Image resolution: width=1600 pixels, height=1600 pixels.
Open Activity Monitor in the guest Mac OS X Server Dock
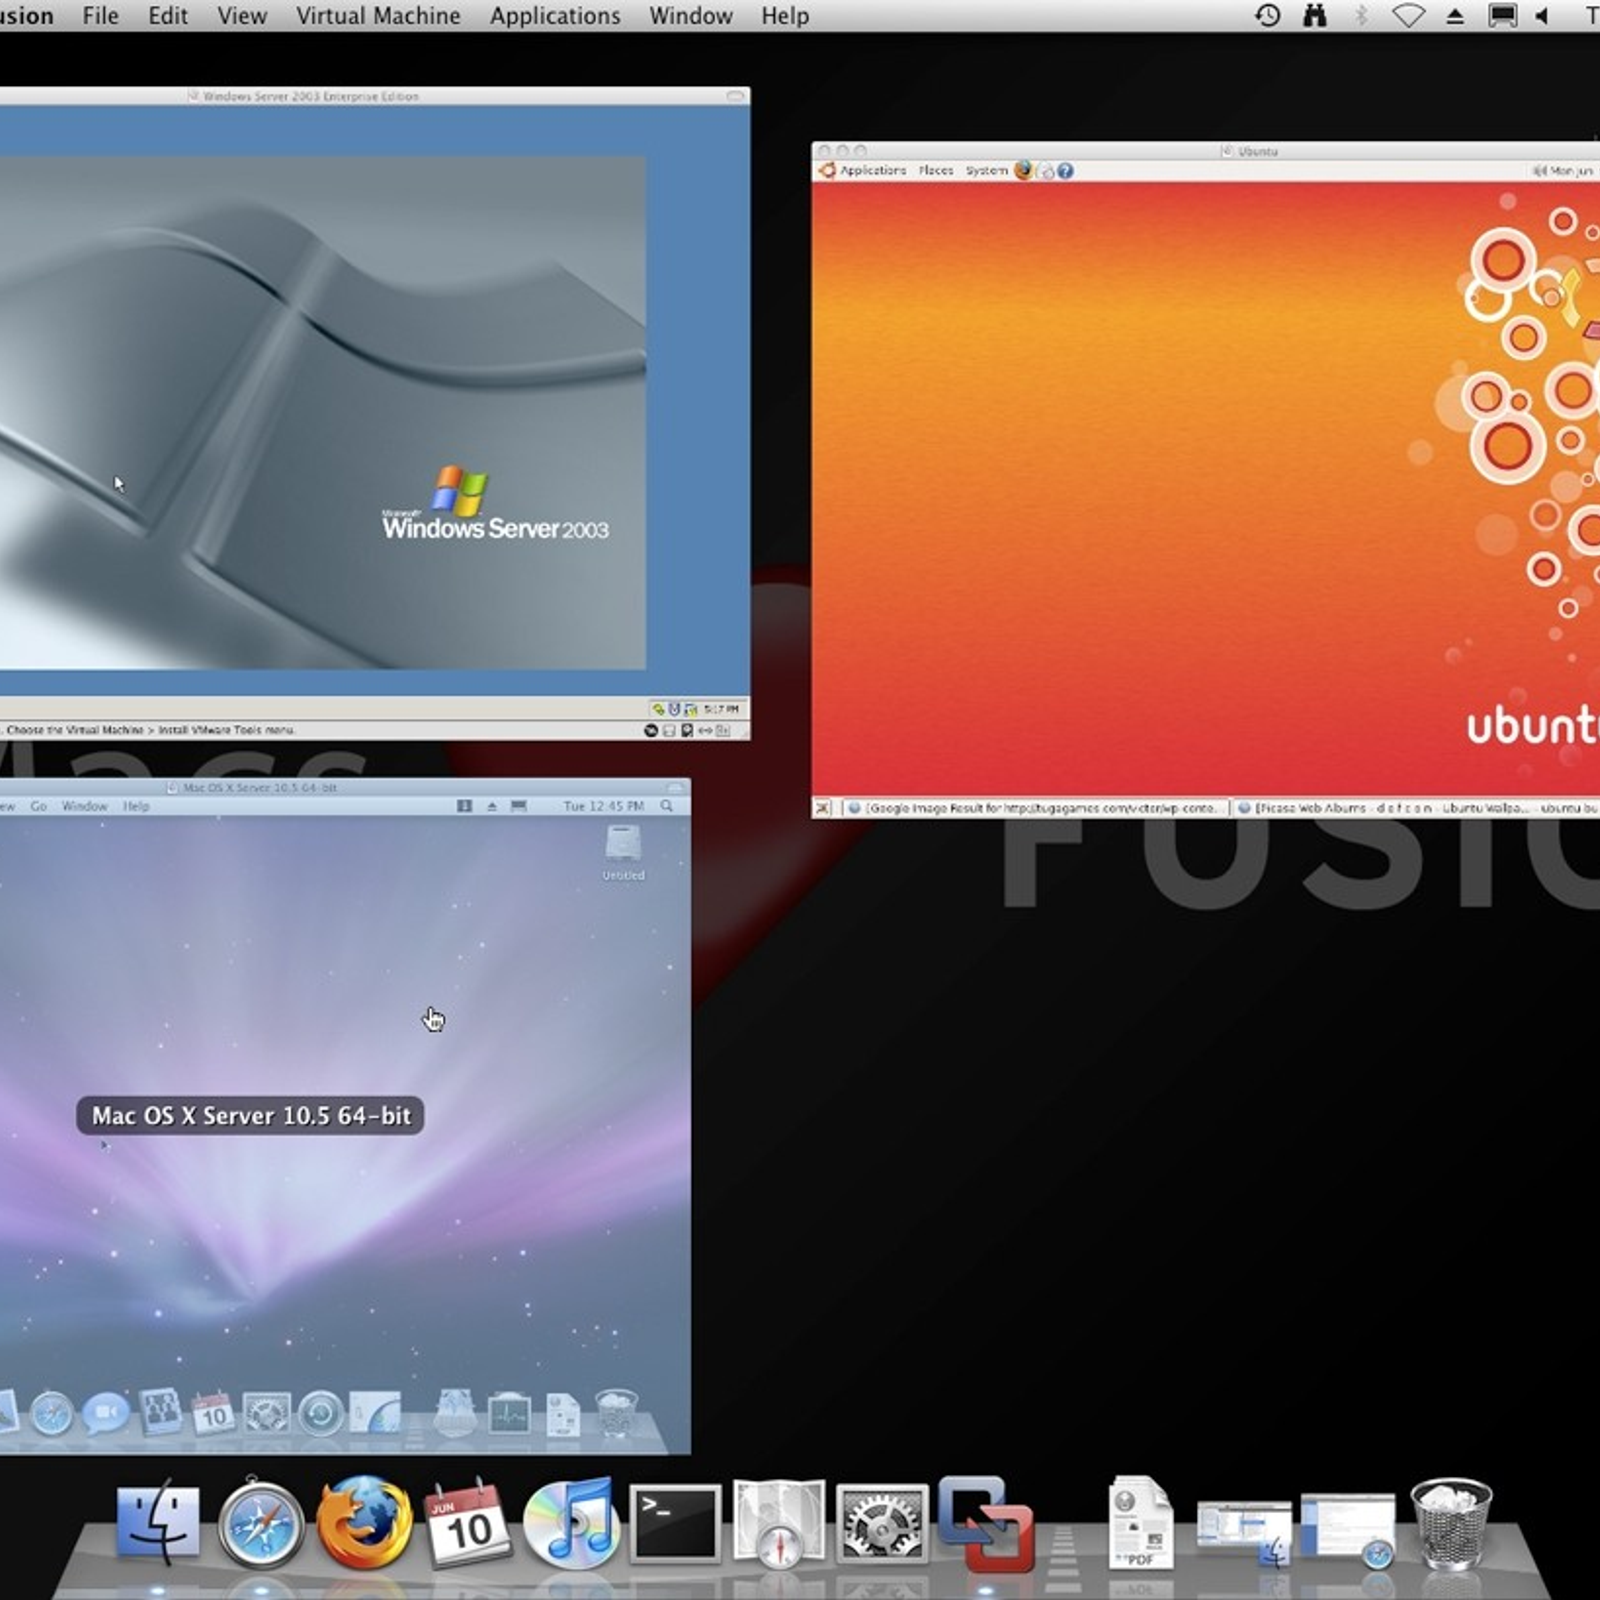pyautogui.click(x=509, y=1414)
